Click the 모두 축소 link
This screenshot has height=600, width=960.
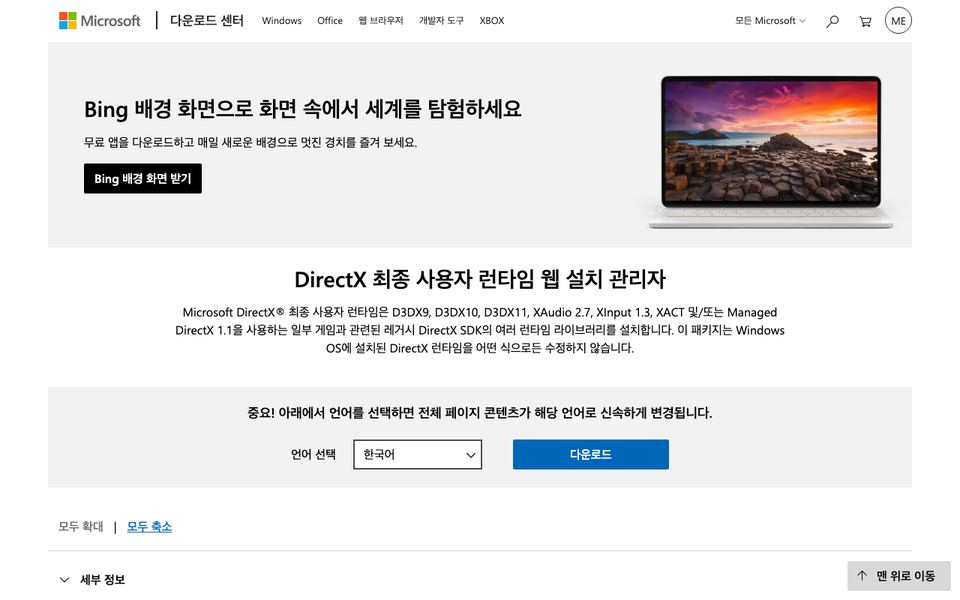coord(149,527)
